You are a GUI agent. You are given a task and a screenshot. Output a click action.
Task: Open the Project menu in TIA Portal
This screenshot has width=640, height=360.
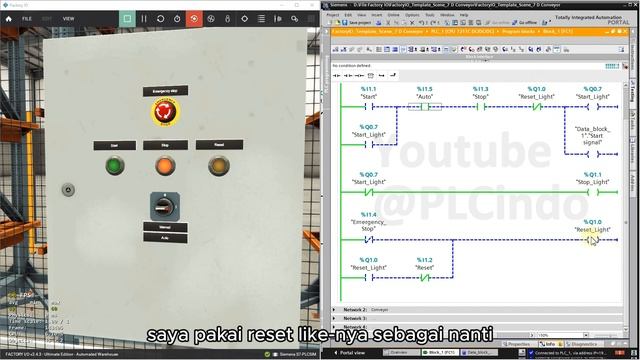click(x=333, y=15)
